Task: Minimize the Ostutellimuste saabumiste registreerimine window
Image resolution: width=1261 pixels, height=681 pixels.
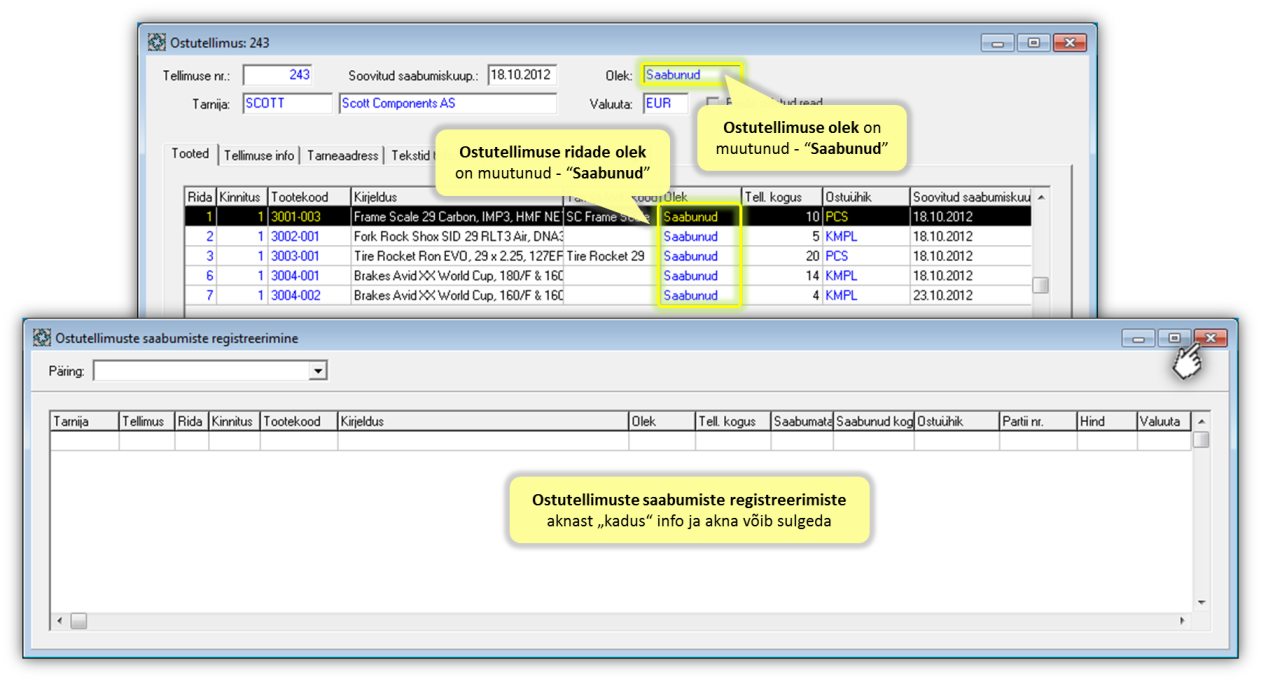Action: pyautogui.click(x=1139, y=339)
